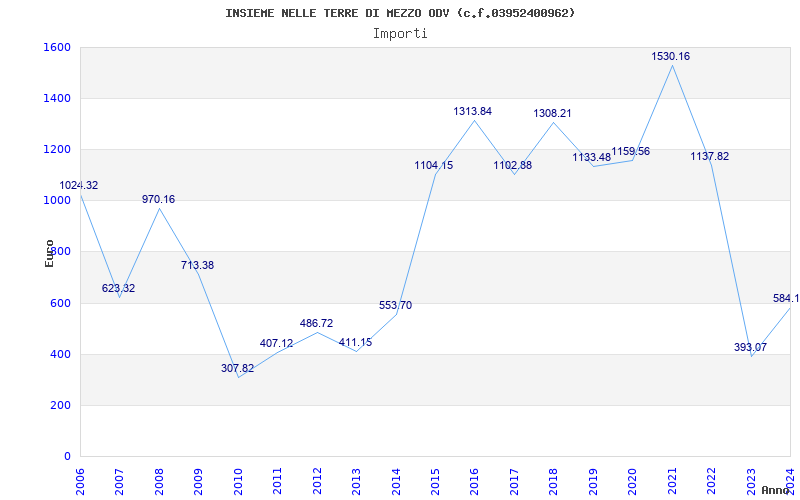Click the 600 y-axis tick label
This screenshot has height=500, width=800.
tap(58, 304)
